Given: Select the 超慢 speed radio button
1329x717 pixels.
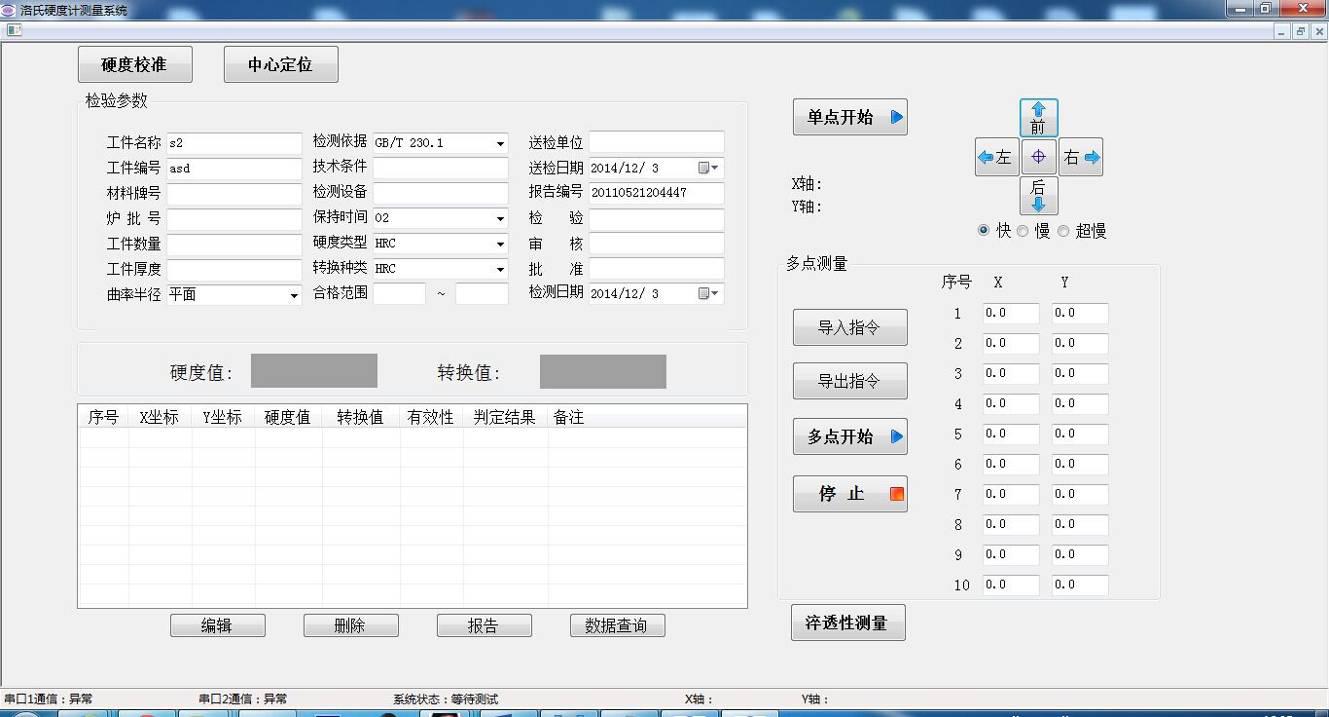Looking at the screenshot, I should click(x=1063, y=231).
